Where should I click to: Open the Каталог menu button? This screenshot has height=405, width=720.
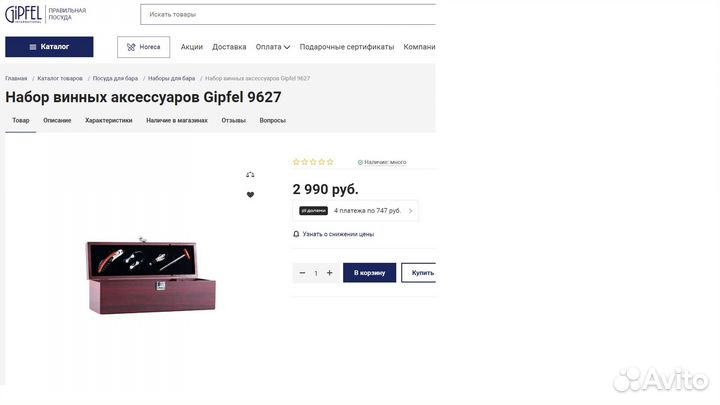(x=49, y=47)
